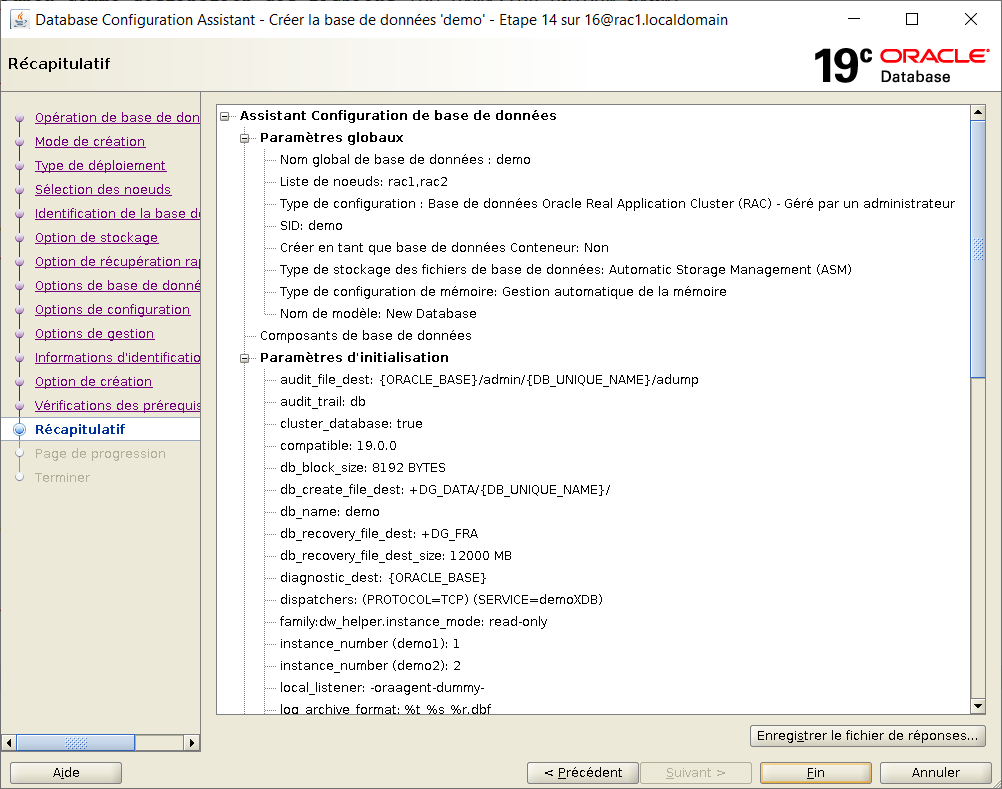Select 'family:dw_helper.instance_mode: read-only' row
1002x789 pixels.
[413, 622]
